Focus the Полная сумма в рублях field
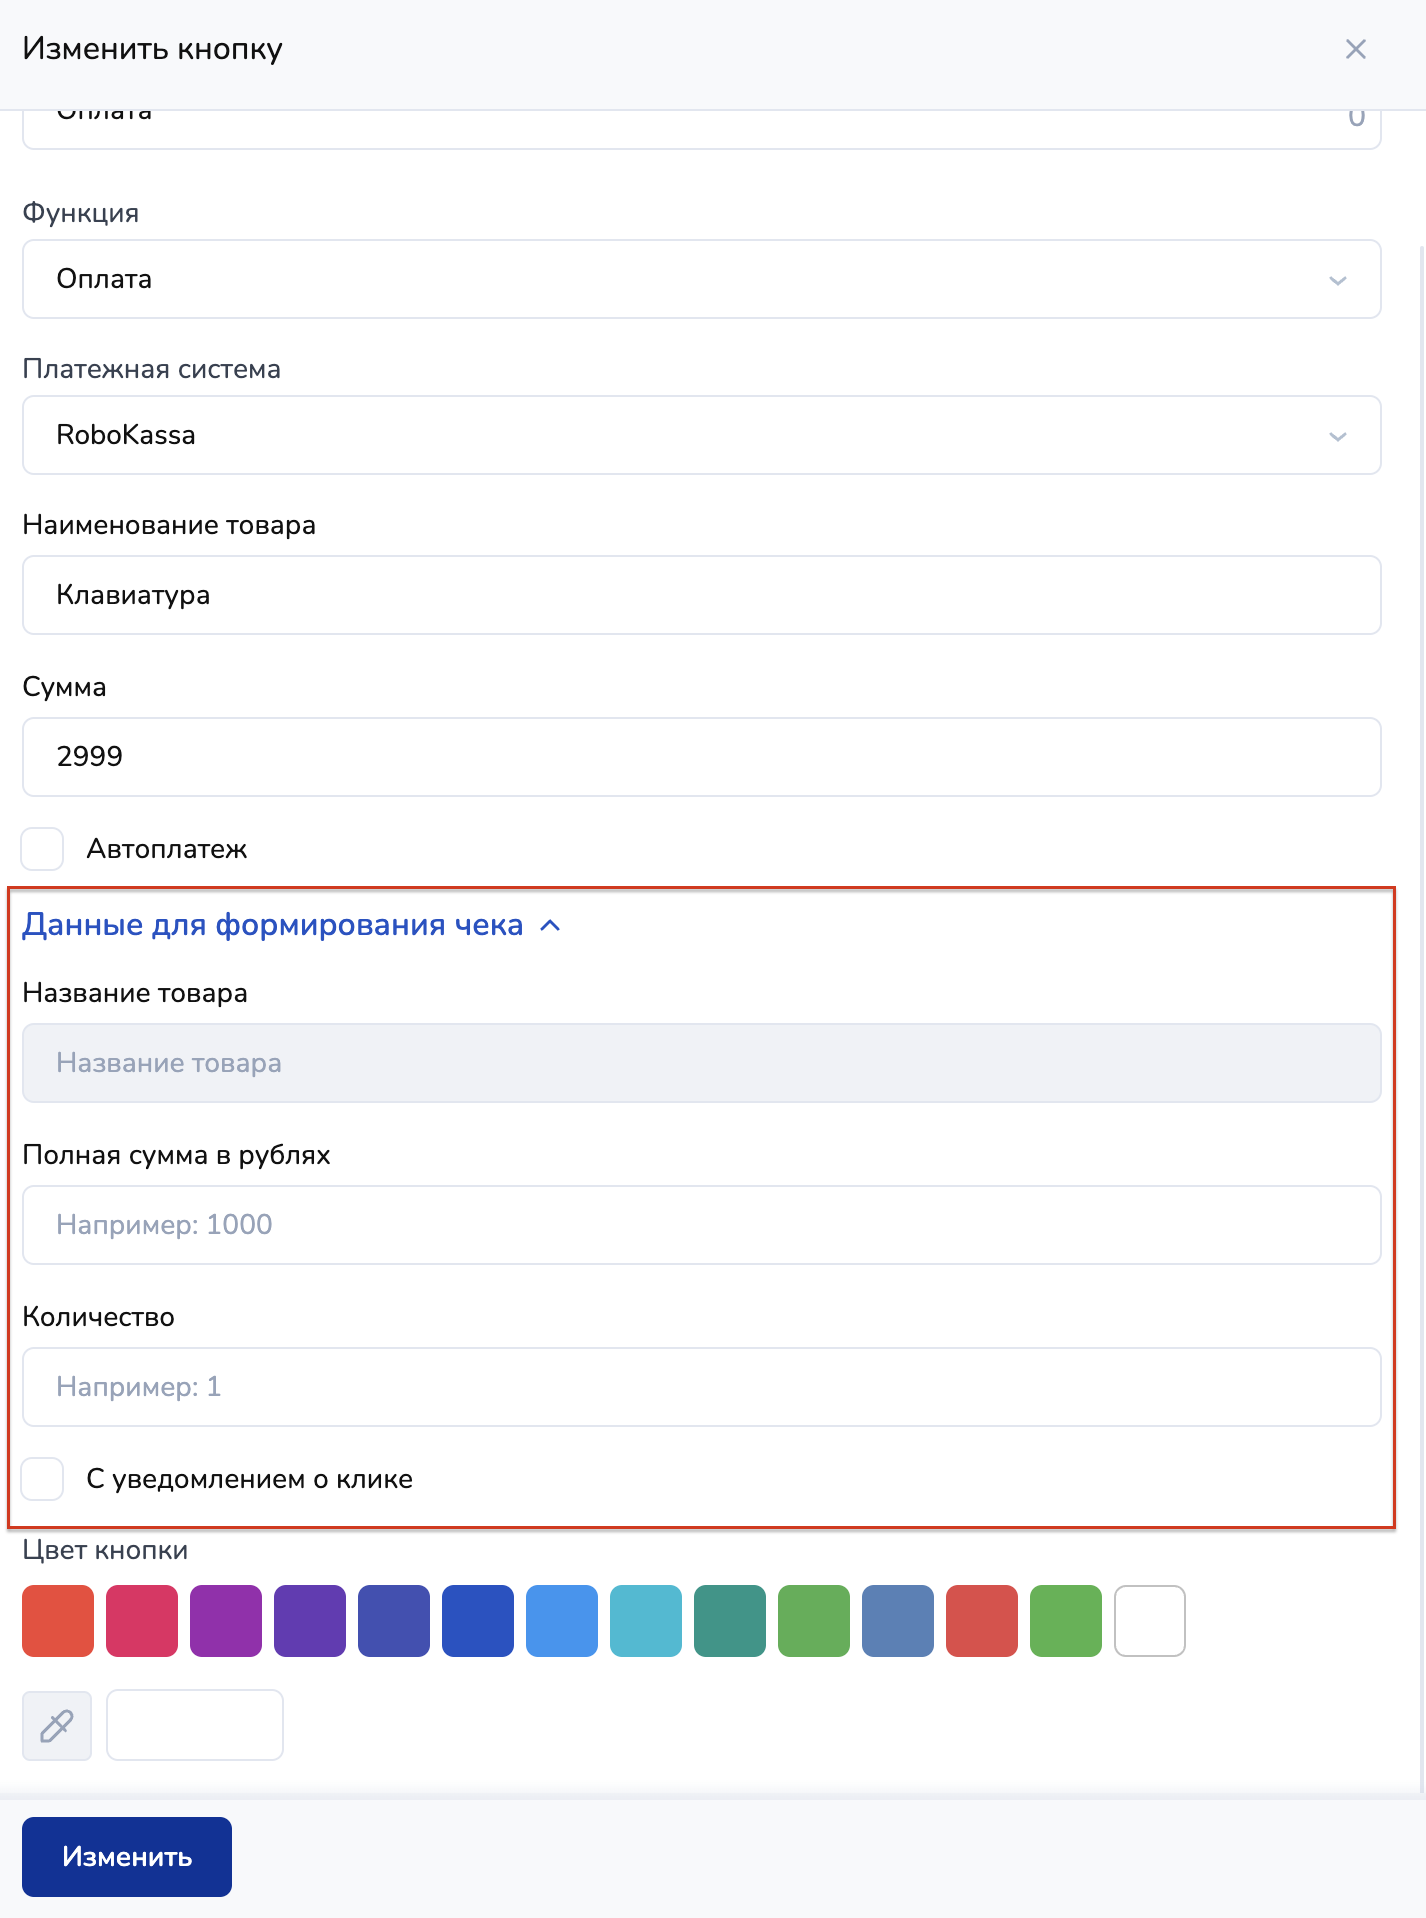1426x1918 pixels. click(701, 1225)
